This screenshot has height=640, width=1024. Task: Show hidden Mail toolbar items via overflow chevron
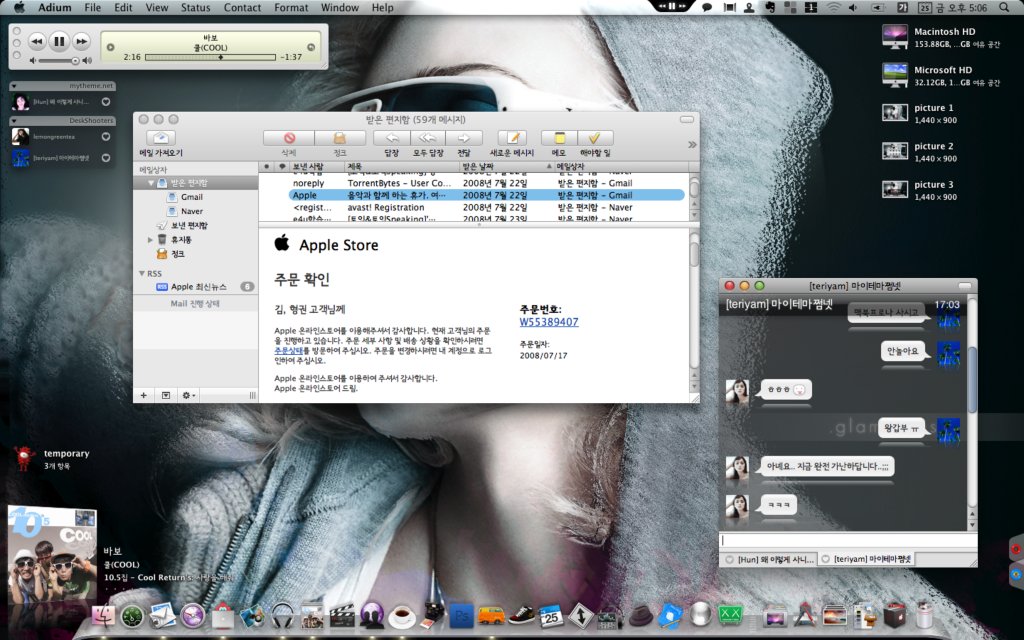click(692, 144)
